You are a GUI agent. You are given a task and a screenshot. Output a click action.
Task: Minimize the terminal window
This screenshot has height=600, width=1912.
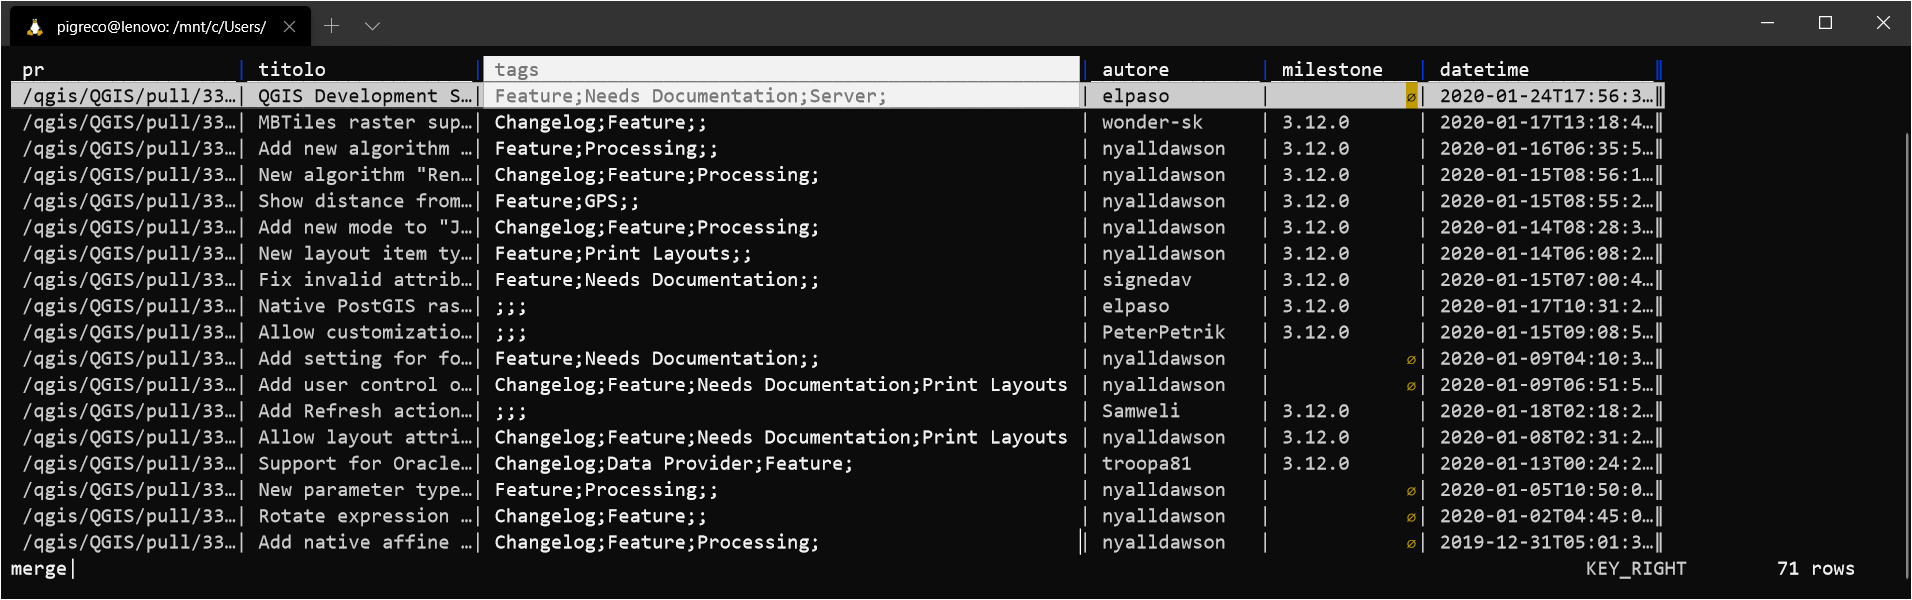coord(1767,23)
